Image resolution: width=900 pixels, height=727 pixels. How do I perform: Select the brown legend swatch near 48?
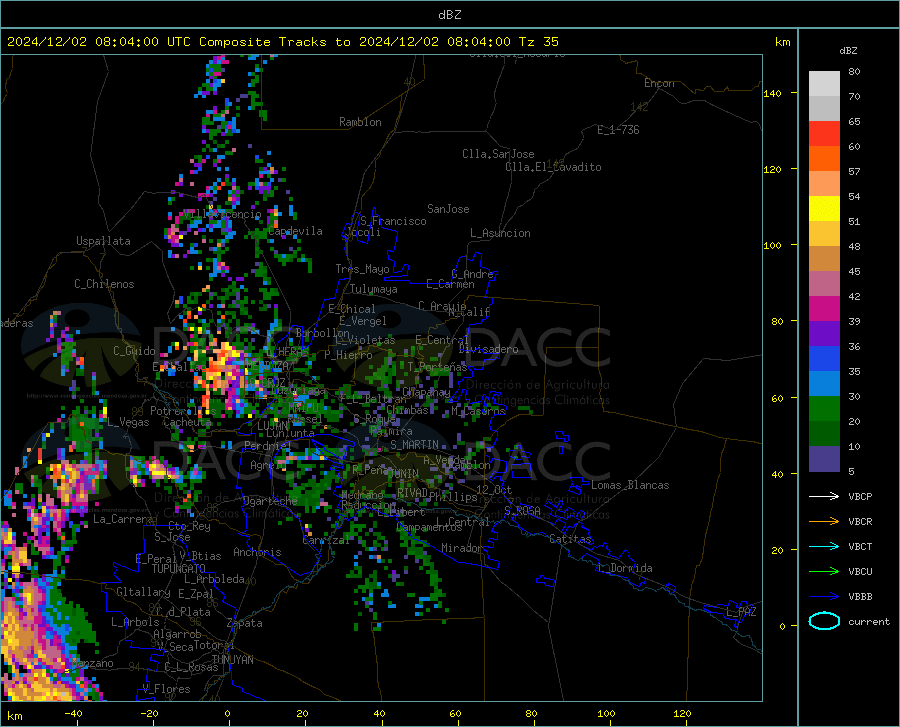pyautogui.click(x=824, y=259)
